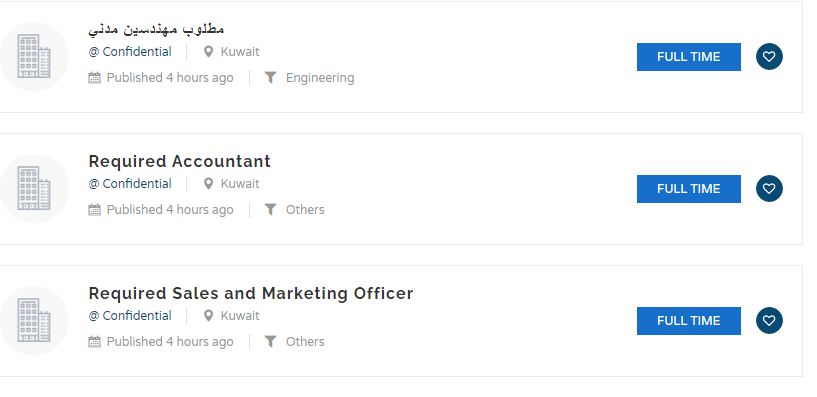Click Kuwait location on Required Accountant
Image resolution: width=817 pixels, height=397 pixels.
click(x=240, y=183)
